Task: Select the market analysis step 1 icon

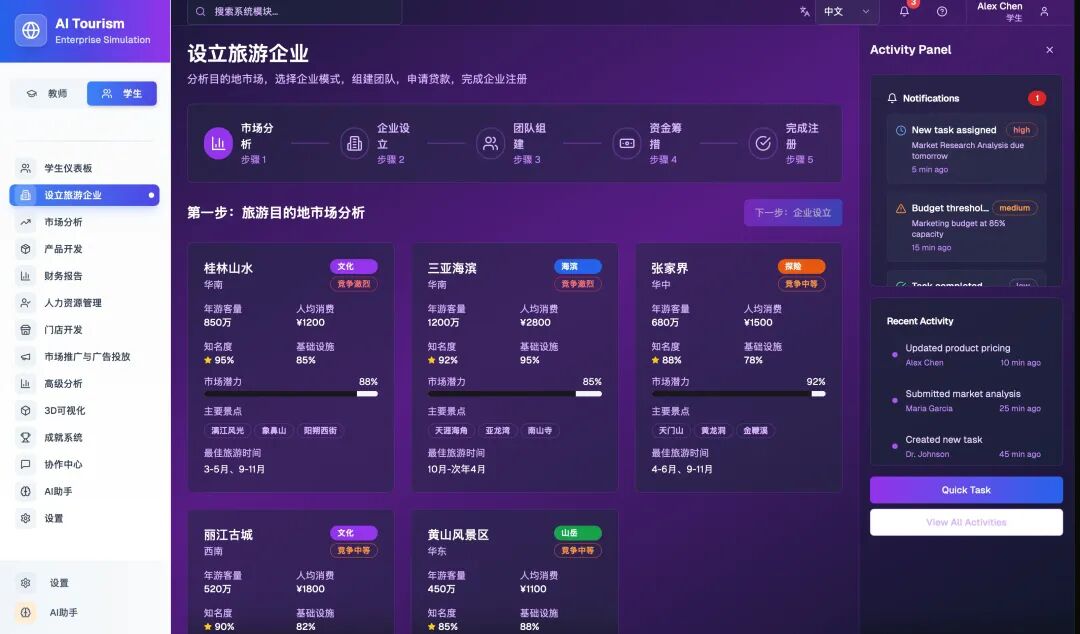Action: click(x=218, y=143)
